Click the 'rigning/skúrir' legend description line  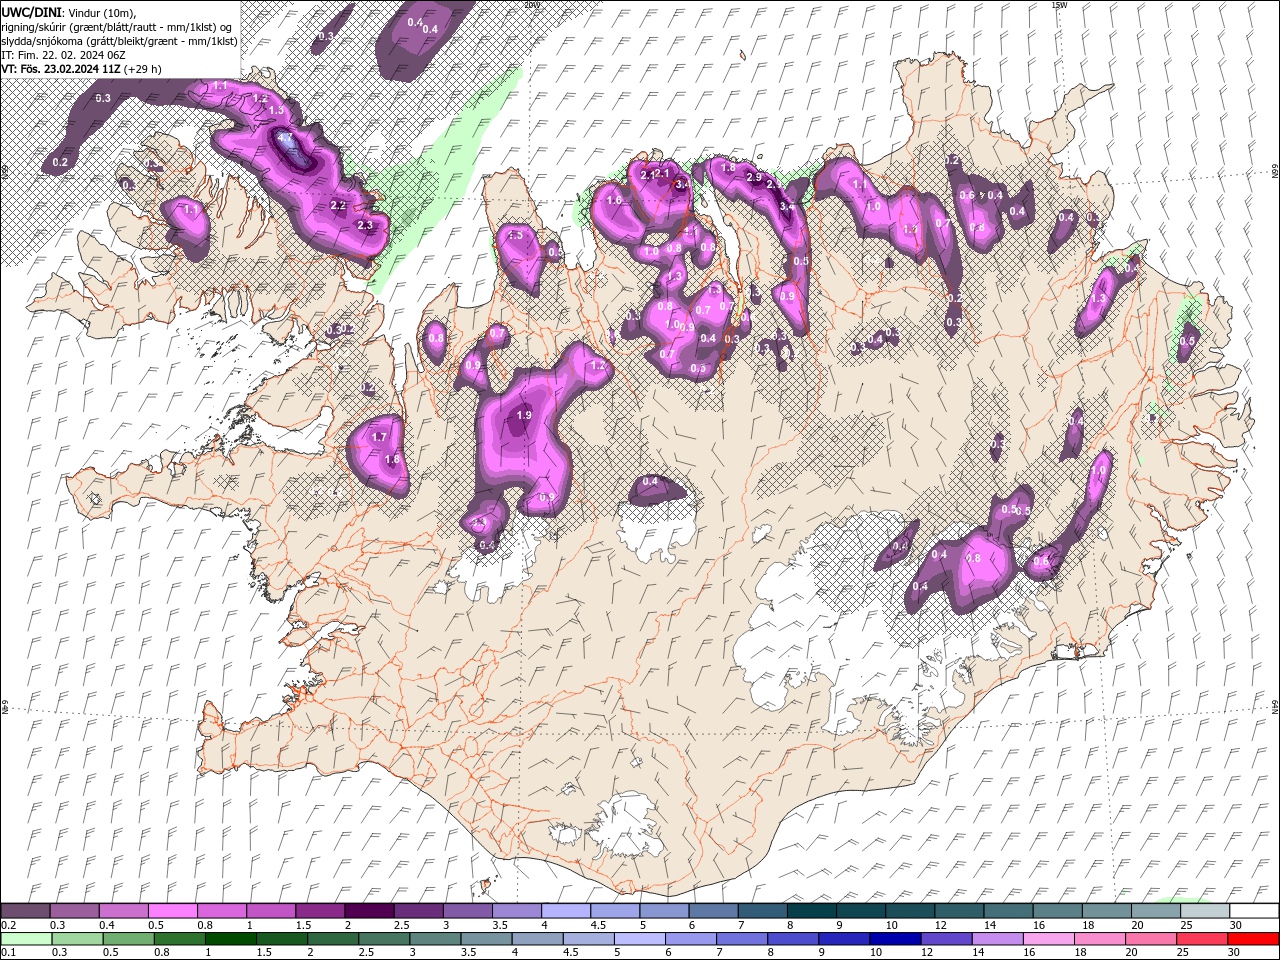[x=117, y=27]
